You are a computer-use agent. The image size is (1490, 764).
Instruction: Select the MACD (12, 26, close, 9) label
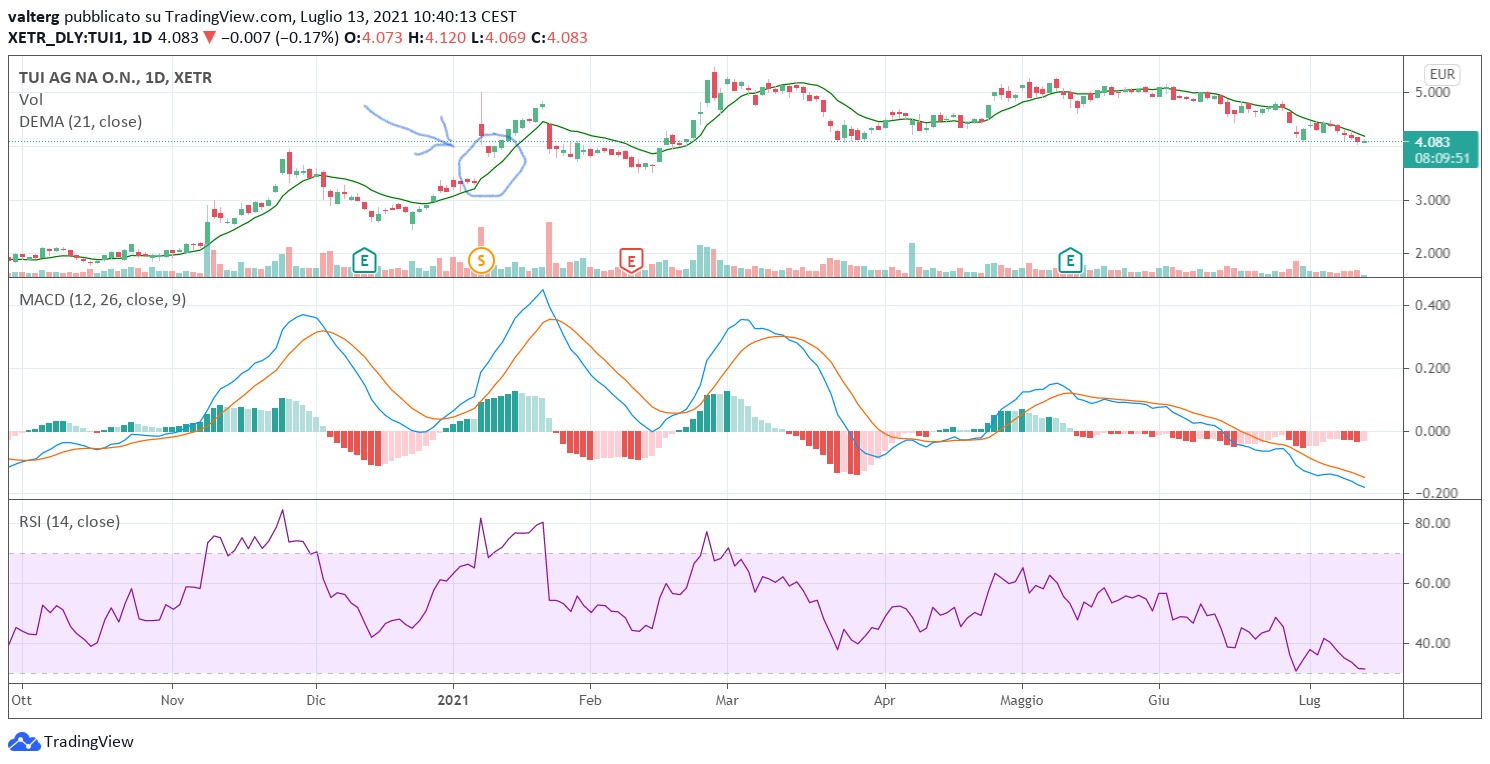[102, 299]
